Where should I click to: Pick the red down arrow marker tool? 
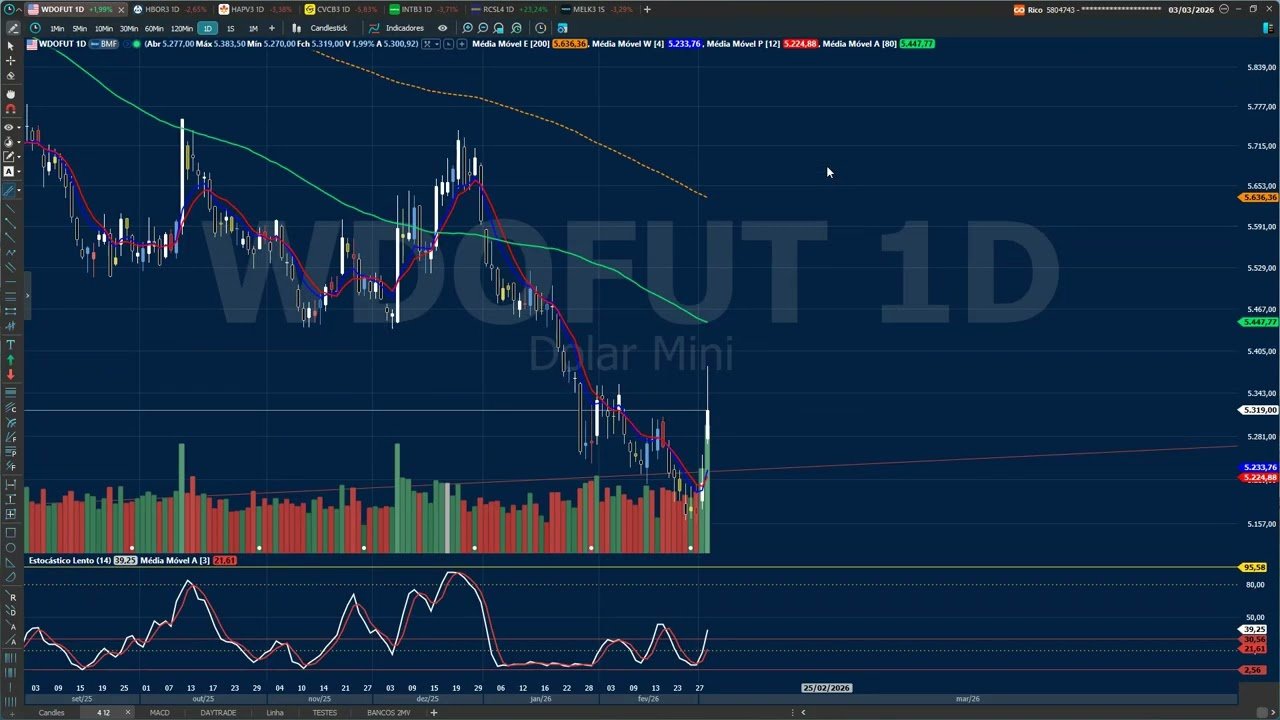click(x=11, y=375)
